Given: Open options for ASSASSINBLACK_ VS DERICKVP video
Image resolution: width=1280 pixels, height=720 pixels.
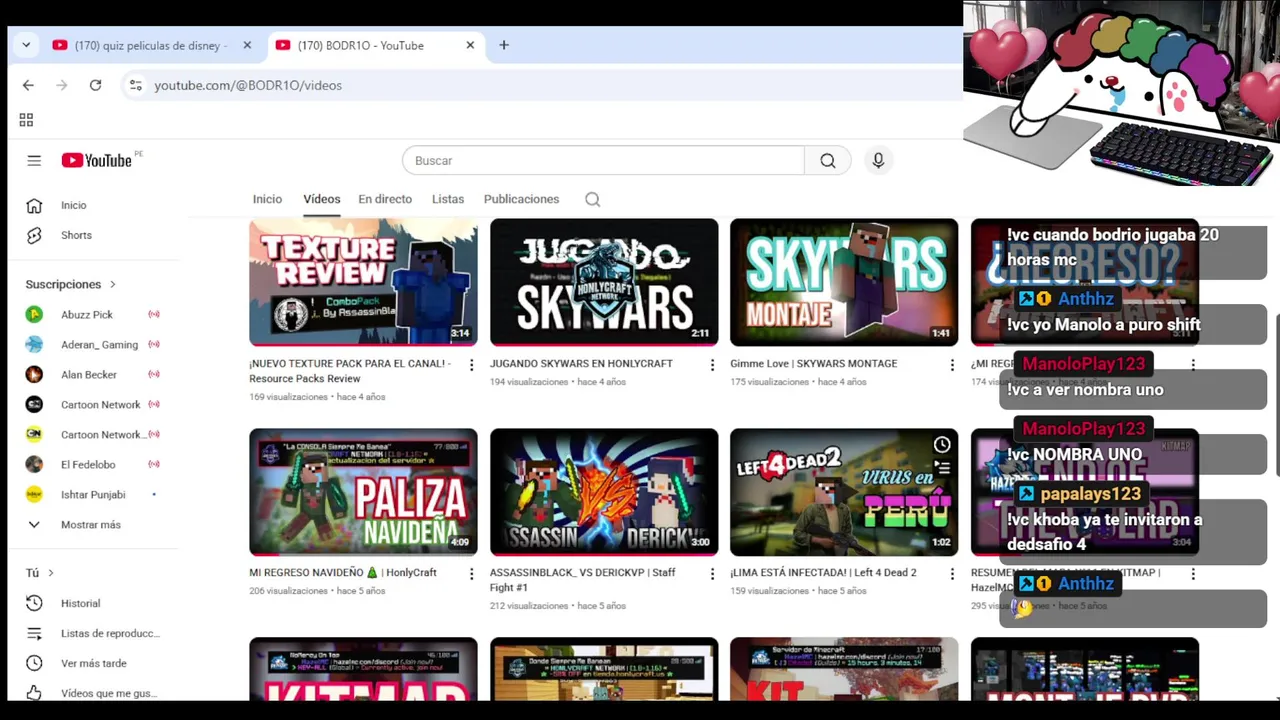Looking at the screenshot, I should 712,574.
